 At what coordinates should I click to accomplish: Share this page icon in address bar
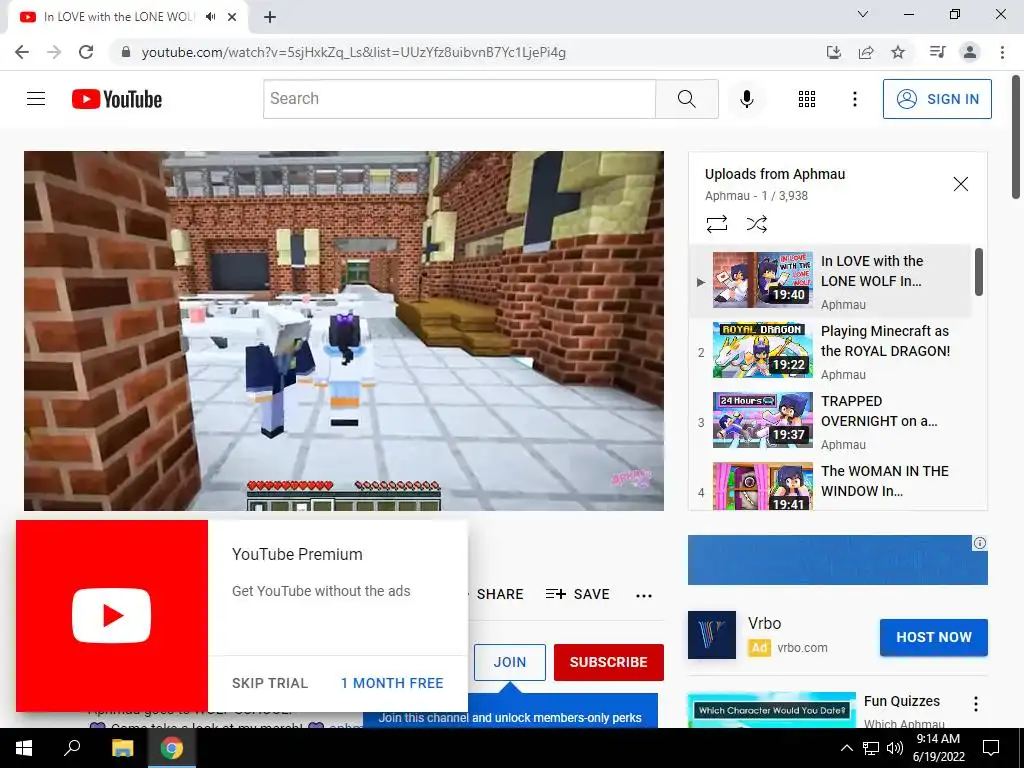click(x=866, y=52)
